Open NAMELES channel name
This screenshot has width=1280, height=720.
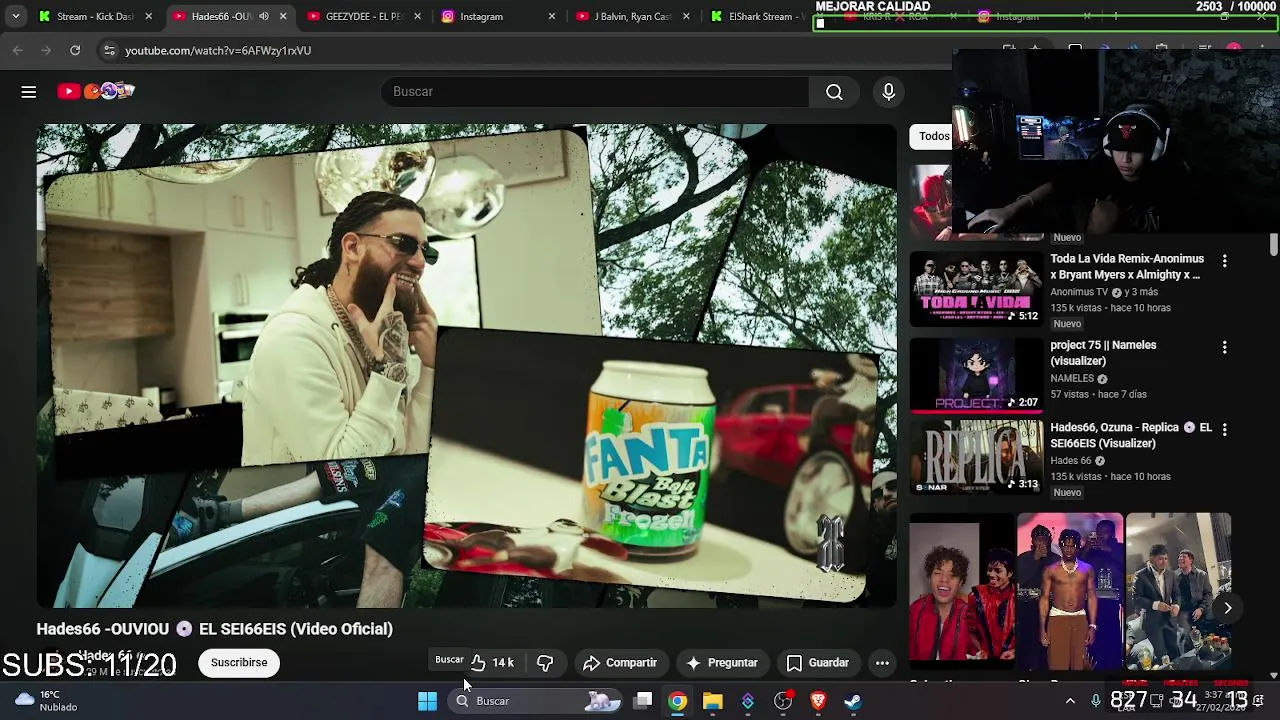(x=1072, y=379)
